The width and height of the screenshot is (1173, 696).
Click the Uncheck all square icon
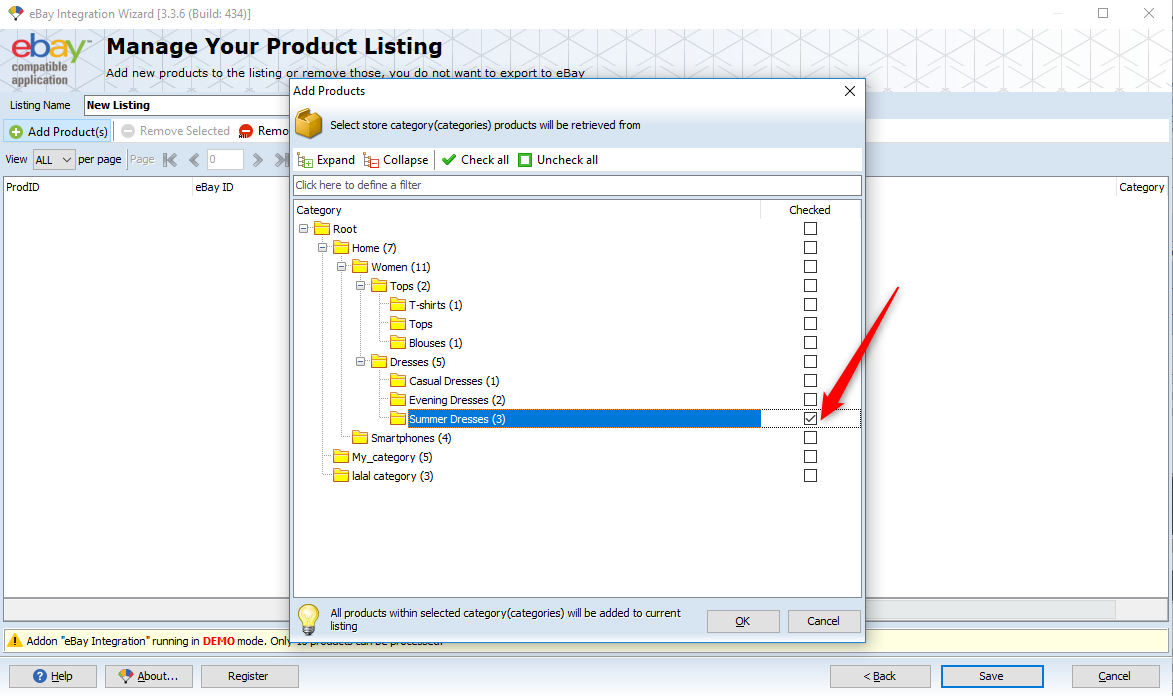pyautogui.click(x=525, y=160)
